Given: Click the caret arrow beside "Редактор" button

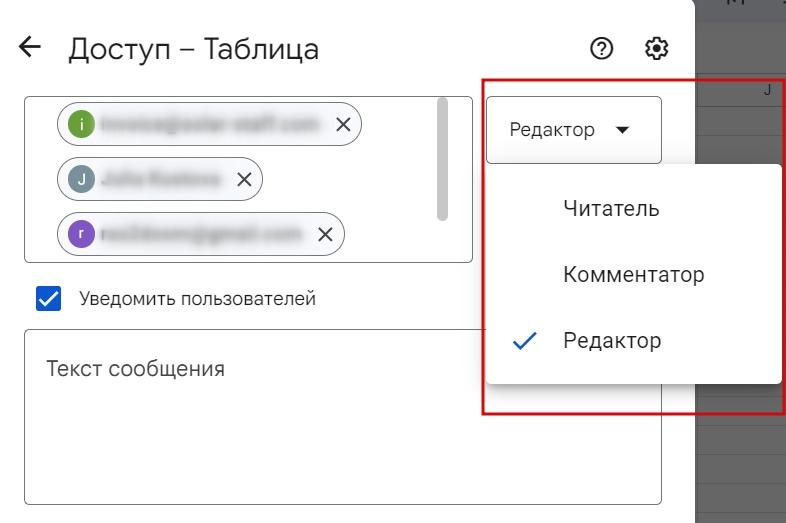Looking at the screenshot, I should point(623,130).
